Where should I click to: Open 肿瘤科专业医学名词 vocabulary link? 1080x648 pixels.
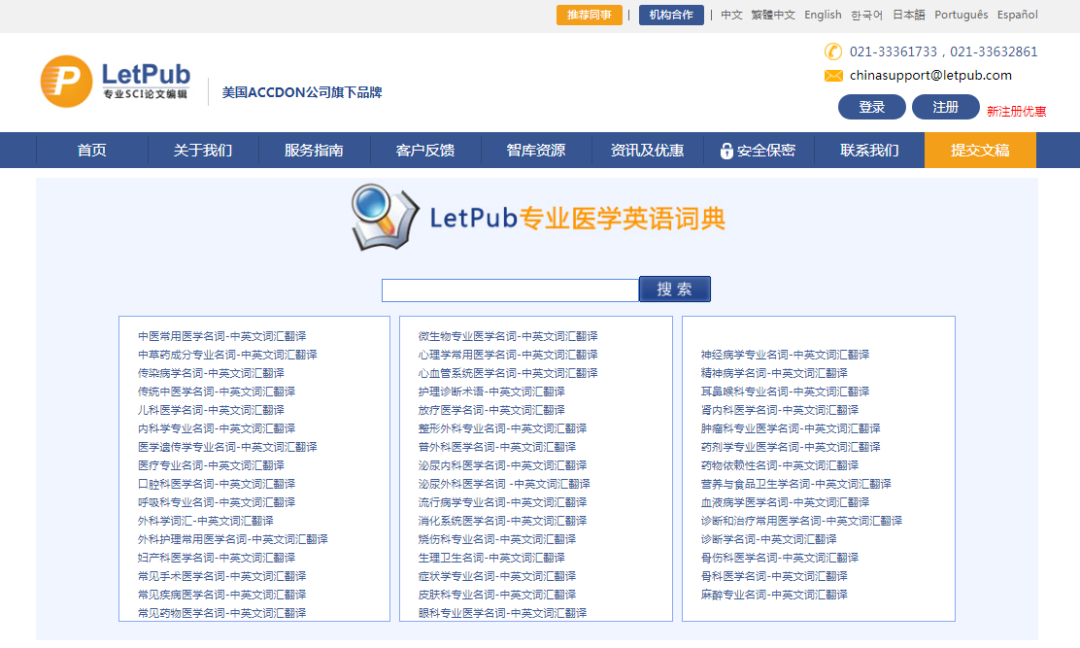790,428
